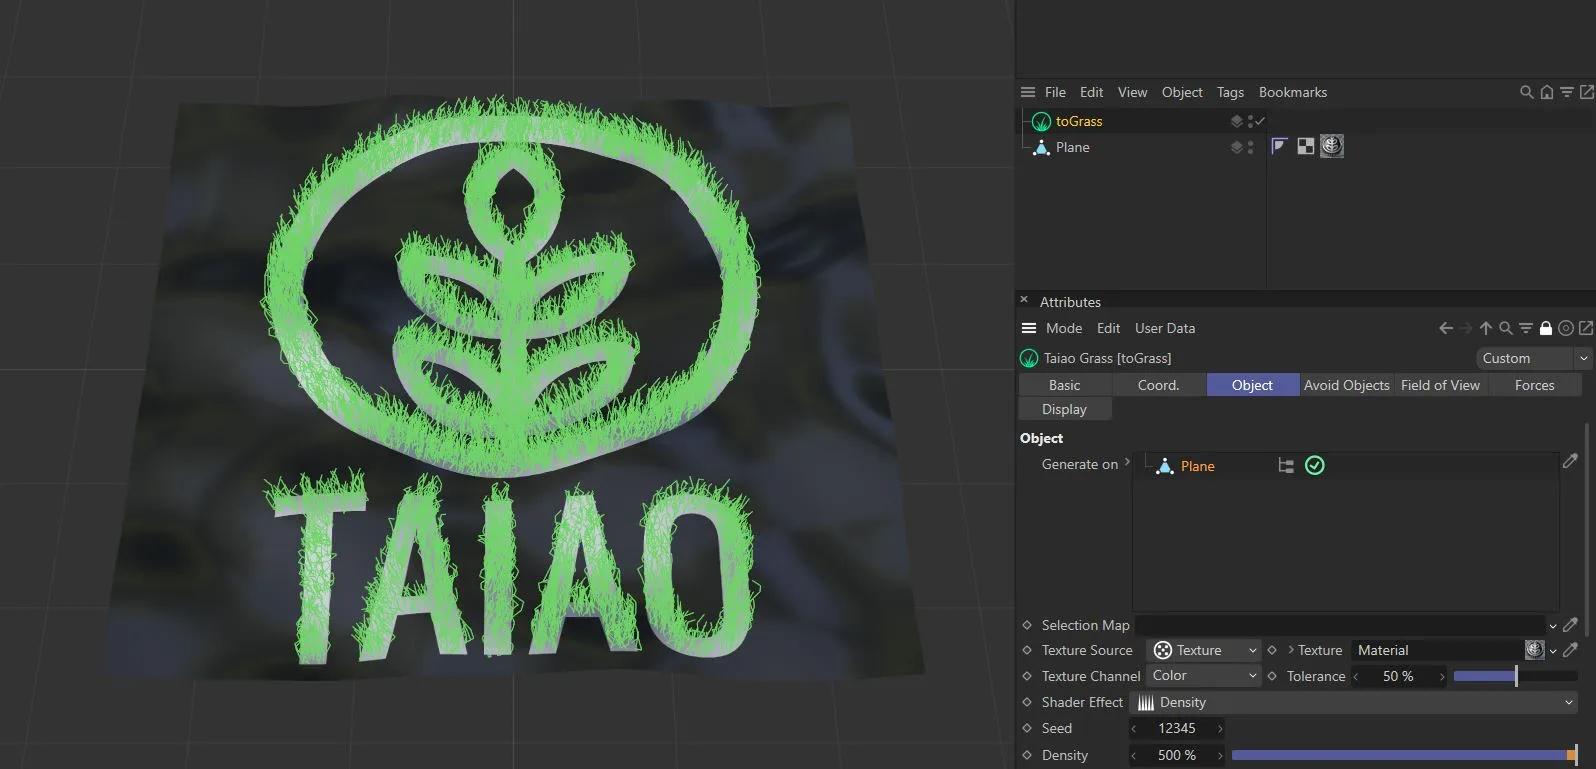Open the Texture Source dropdown
Image resolution: width=1596 pixels, height=769 pixels.
[1204, 650]
